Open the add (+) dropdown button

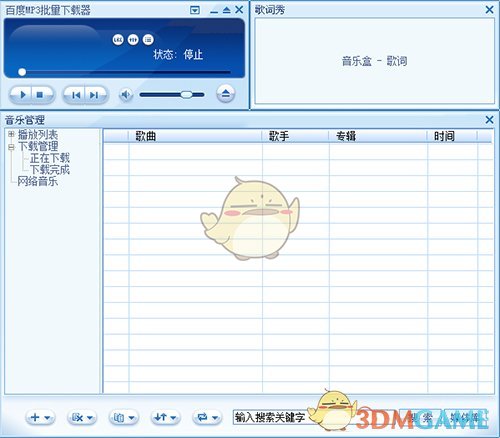[40, 417]
